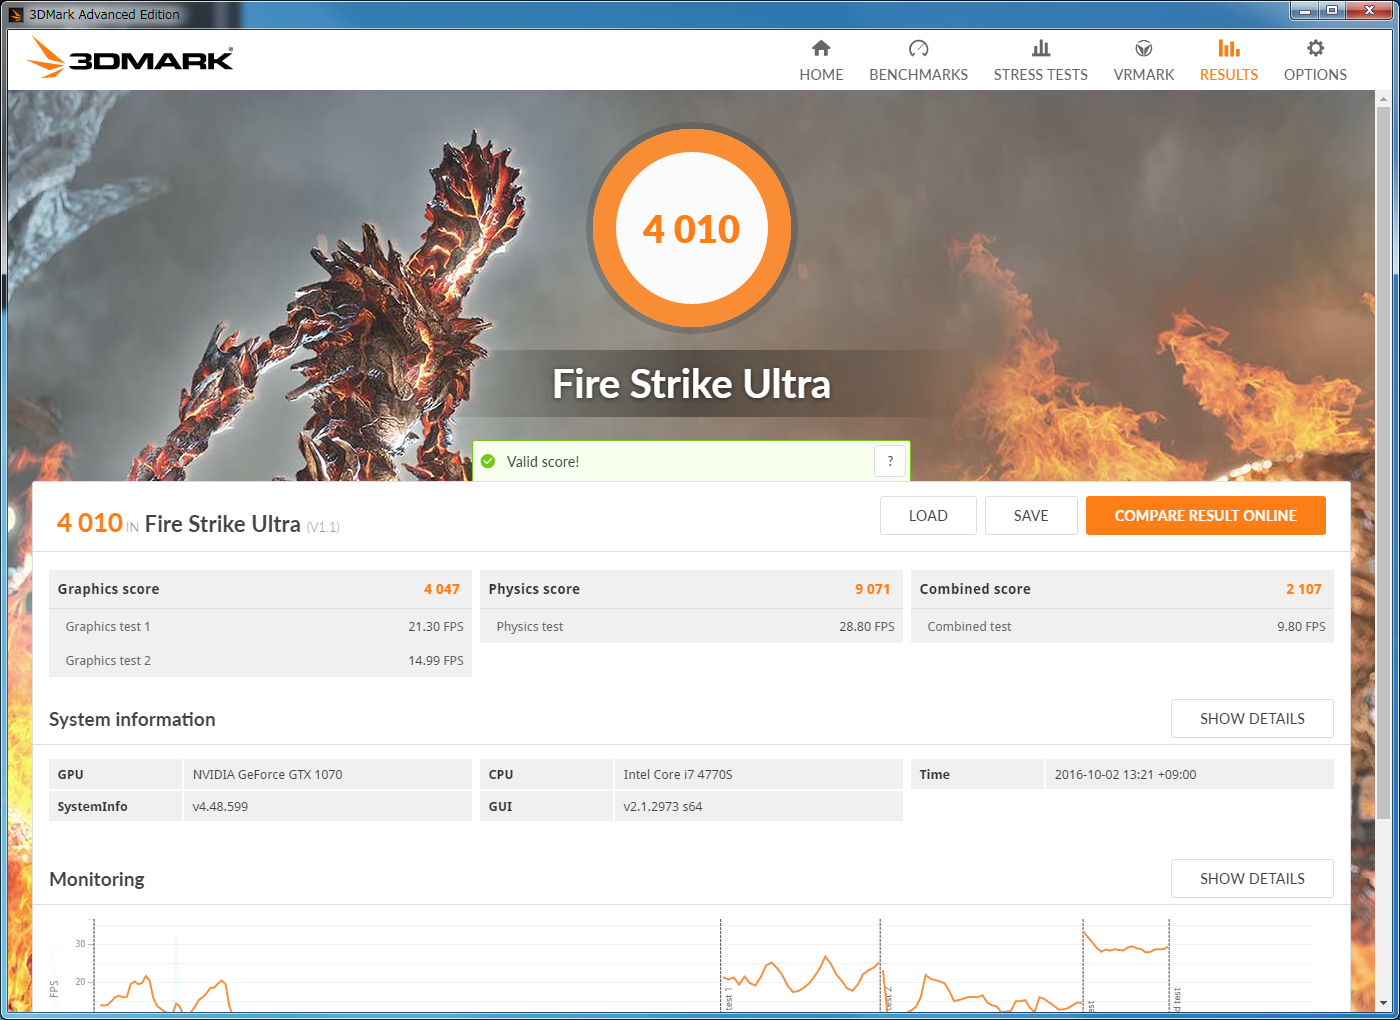Minimize the 3DMark window
The height and width of the screenshot is (1020, 1400).
tap(1305, 11)
